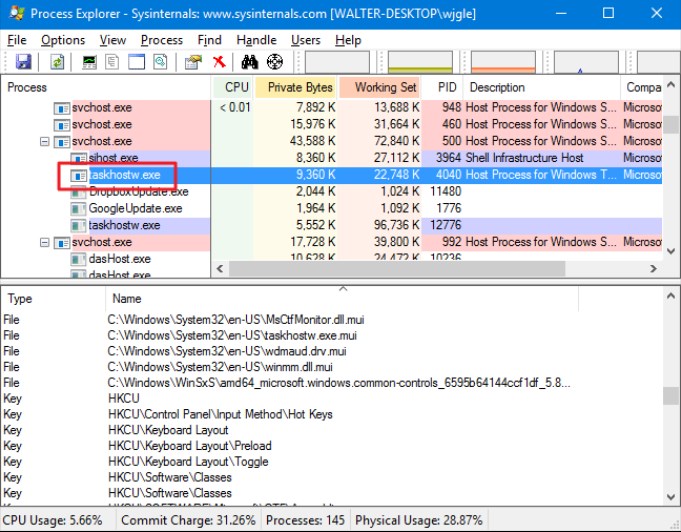Click the physical memory mini graph with orange bar
Screen dimensions: 681x532
[x=503, y=62]
